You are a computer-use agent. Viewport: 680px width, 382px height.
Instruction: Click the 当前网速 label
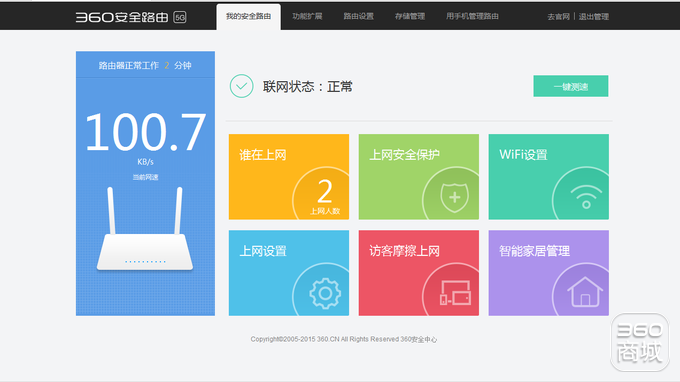point(145,177)
